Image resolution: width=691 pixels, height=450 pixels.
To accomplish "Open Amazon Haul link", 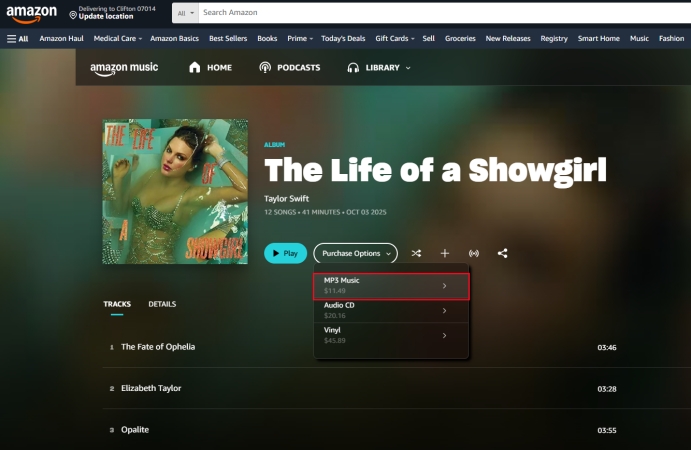I will pos(61,39).
